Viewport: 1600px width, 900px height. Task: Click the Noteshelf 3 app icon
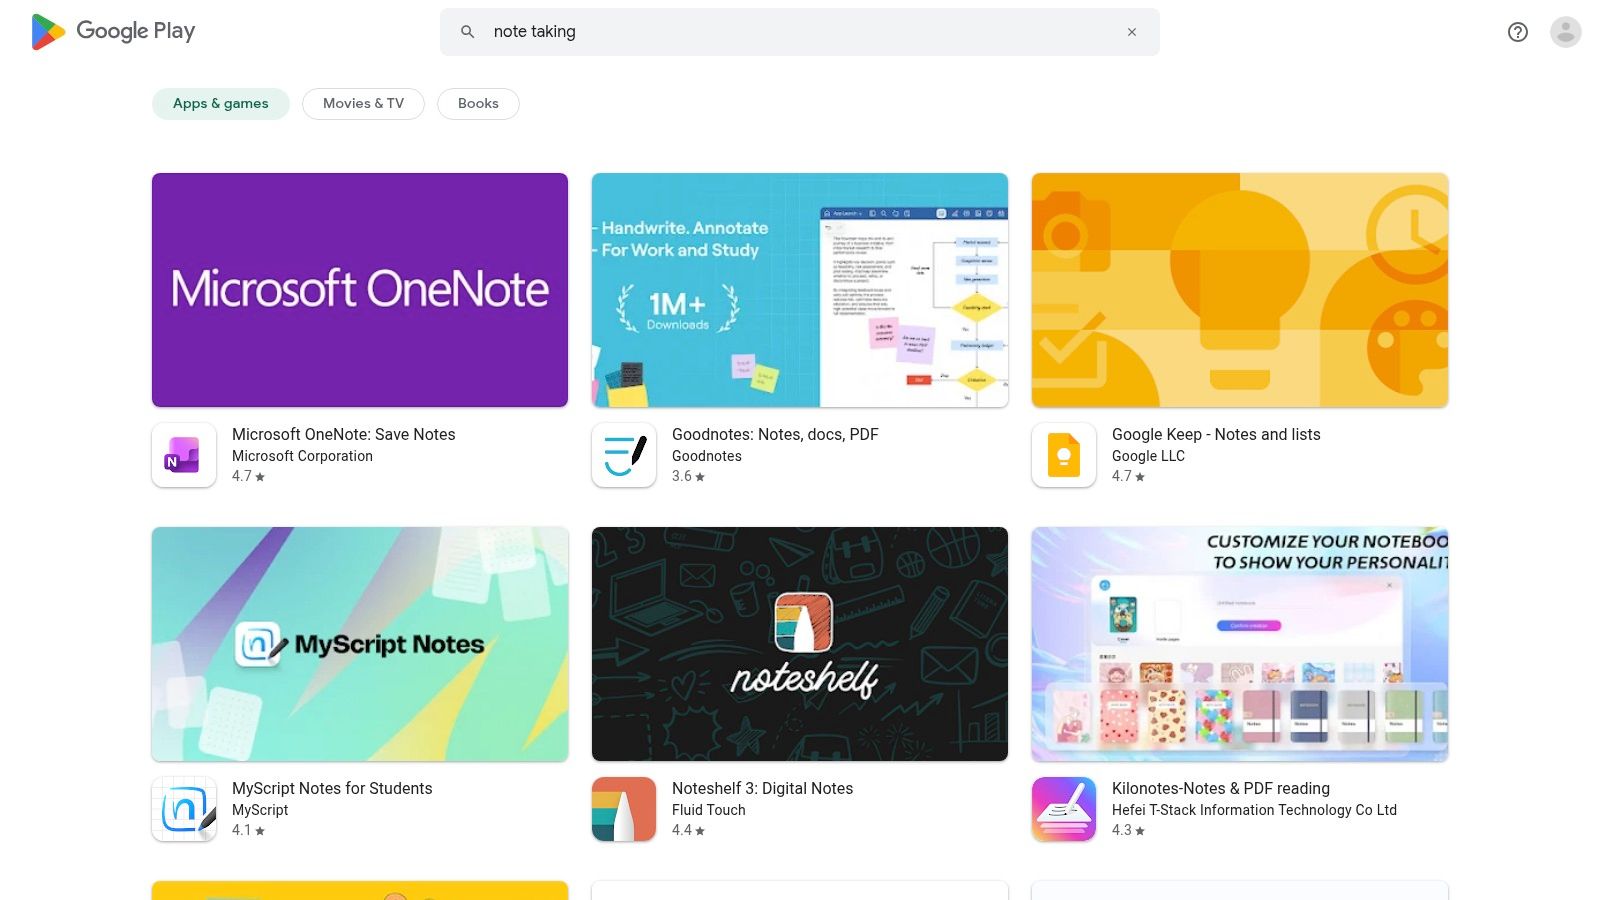click(624, 809)
